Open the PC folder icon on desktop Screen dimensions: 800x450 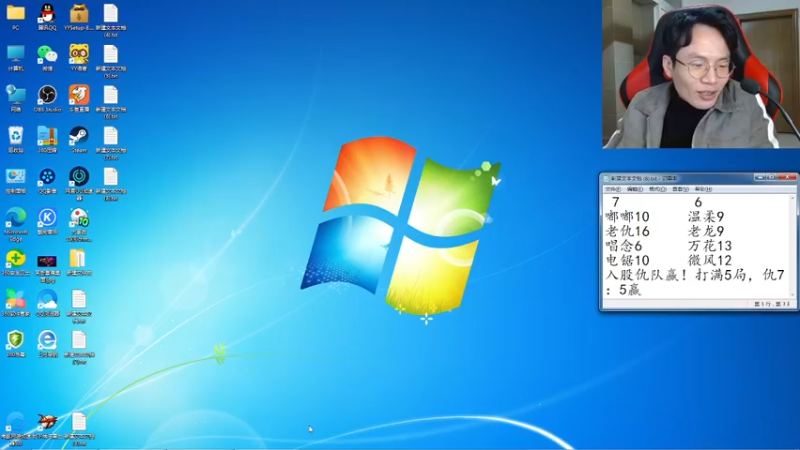coord(16,16)
